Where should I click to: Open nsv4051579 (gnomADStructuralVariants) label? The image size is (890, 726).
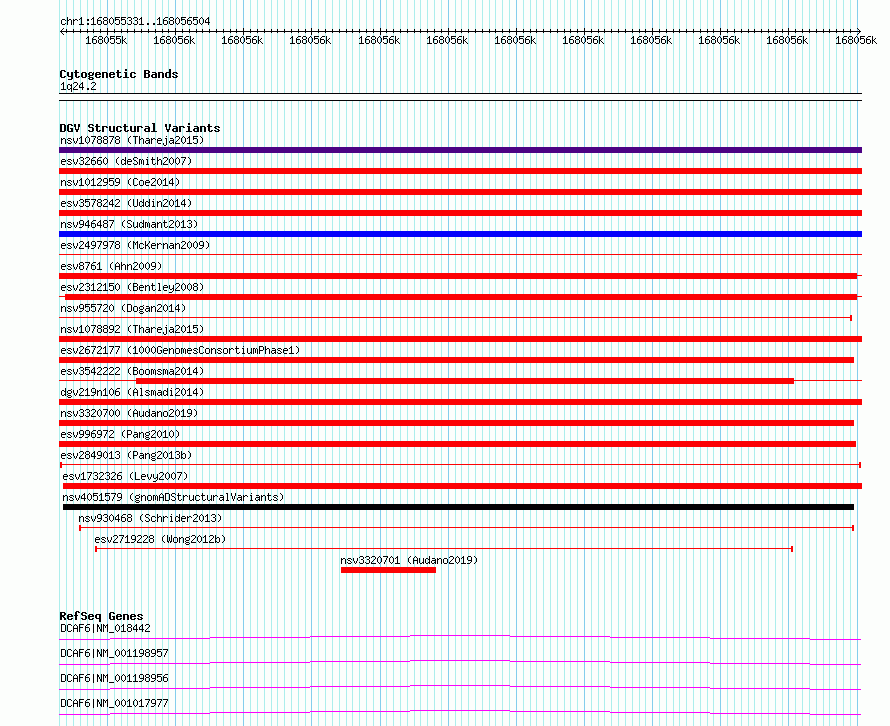[173, 497]
